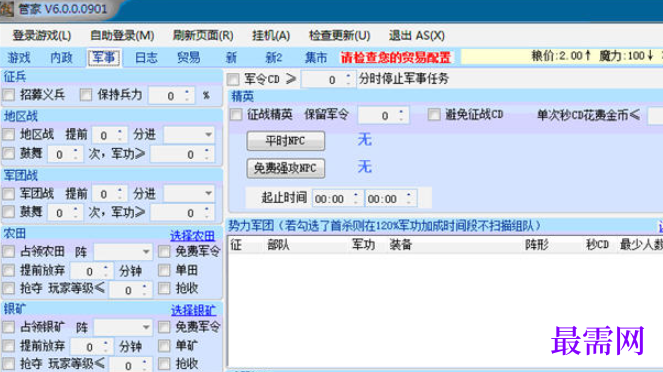The height and width of the screenshot is (372, 663).
Task: Enable 招募义兵 checkbox
Action: coord(9,95)
